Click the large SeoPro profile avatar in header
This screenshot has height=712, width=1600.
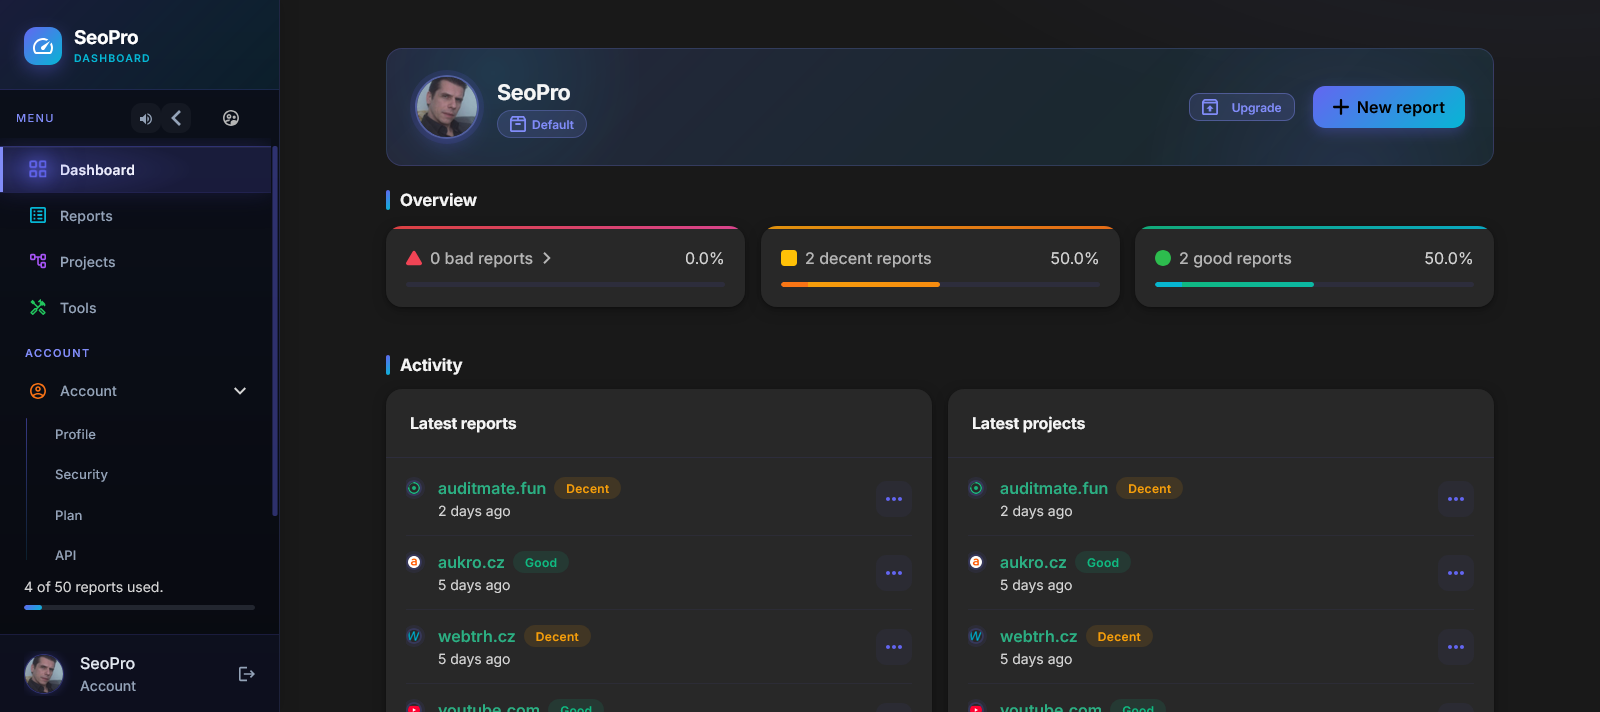tap(447, 107)
